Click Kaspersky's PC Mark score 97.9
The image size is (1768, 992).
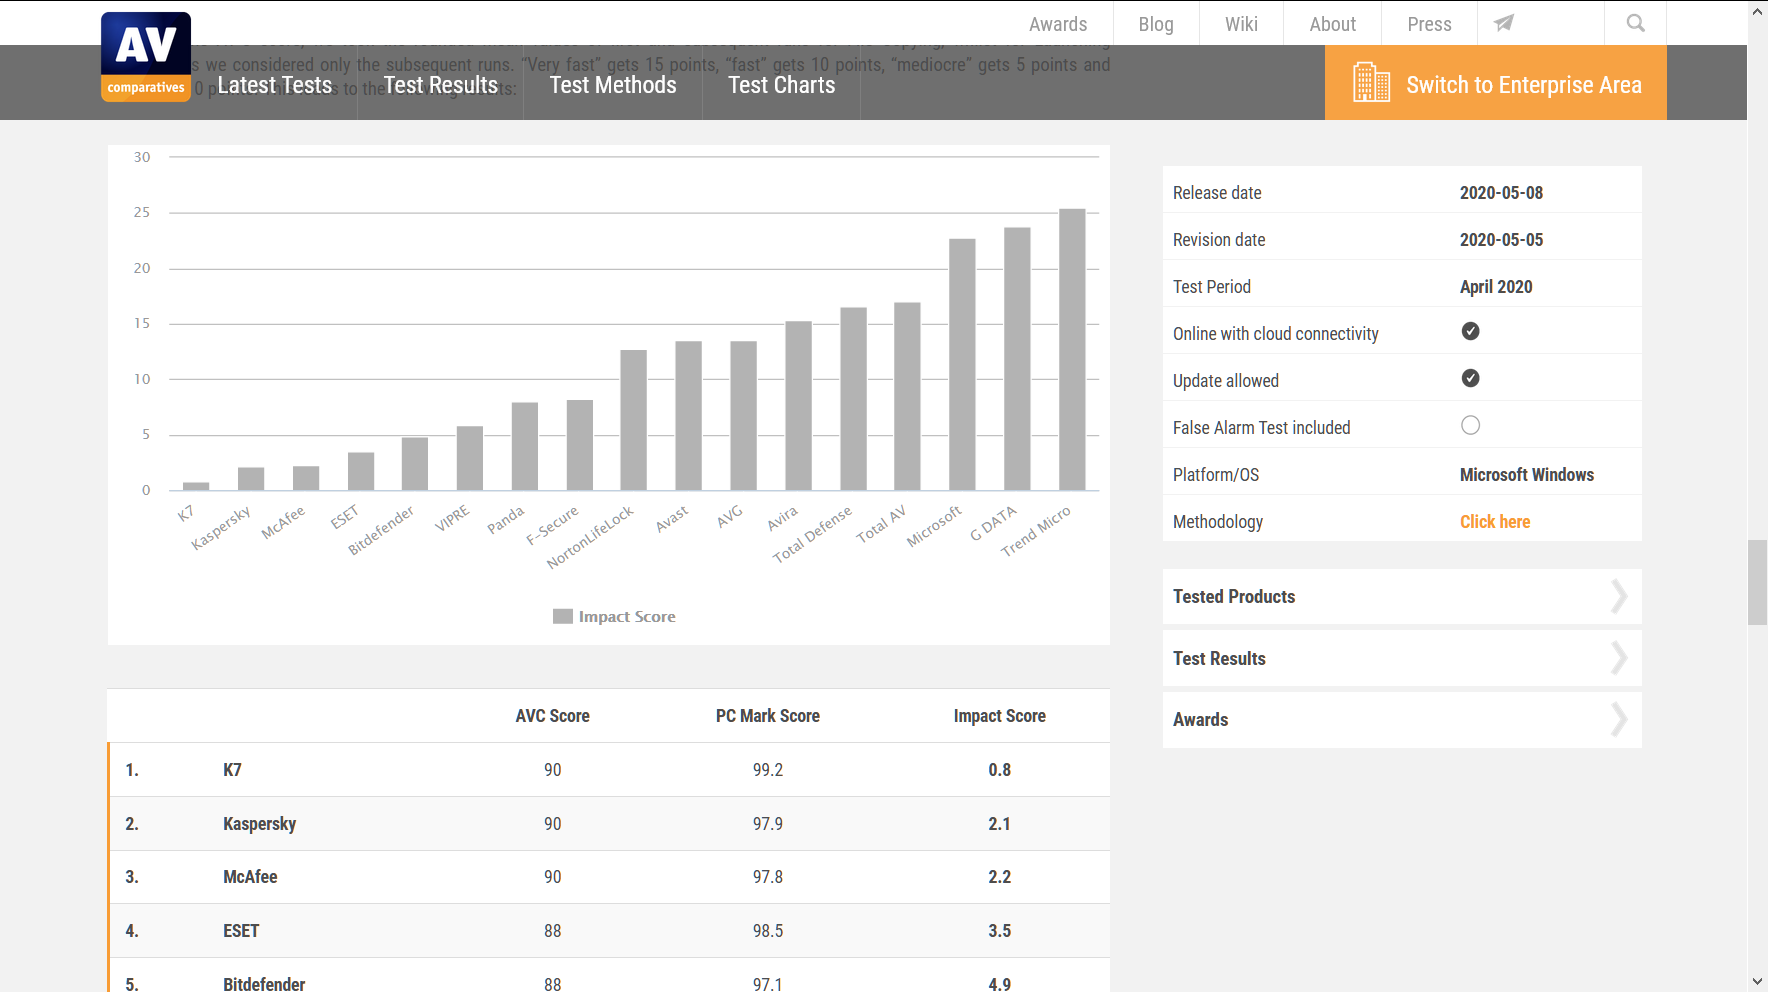pyautogui.click(x=768, y=824)
